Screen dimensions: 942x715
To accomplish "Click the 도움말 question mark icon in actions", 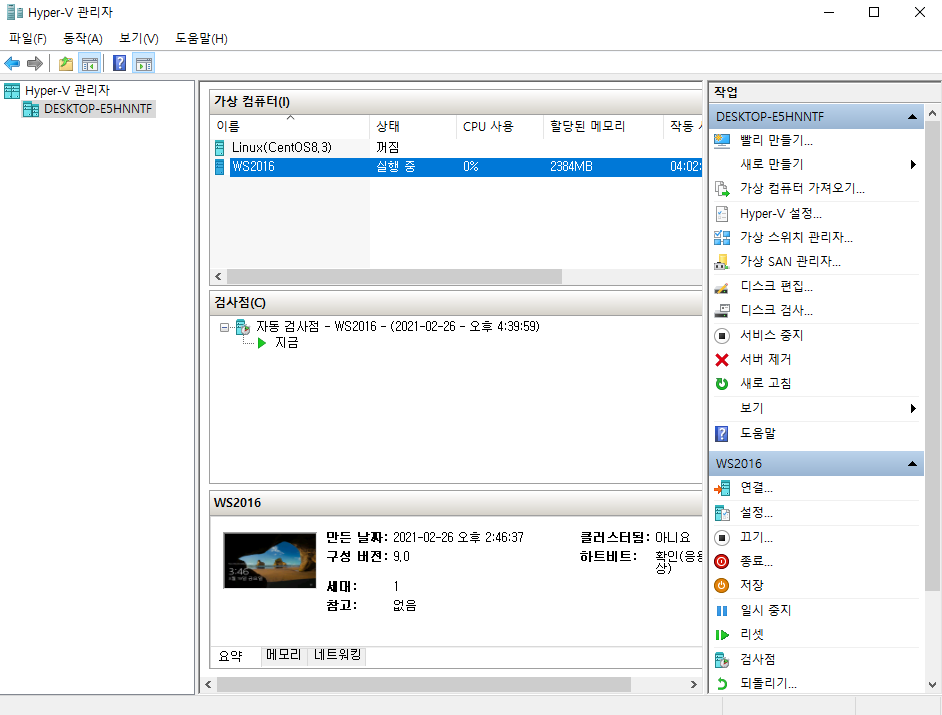I will (722, 434).
